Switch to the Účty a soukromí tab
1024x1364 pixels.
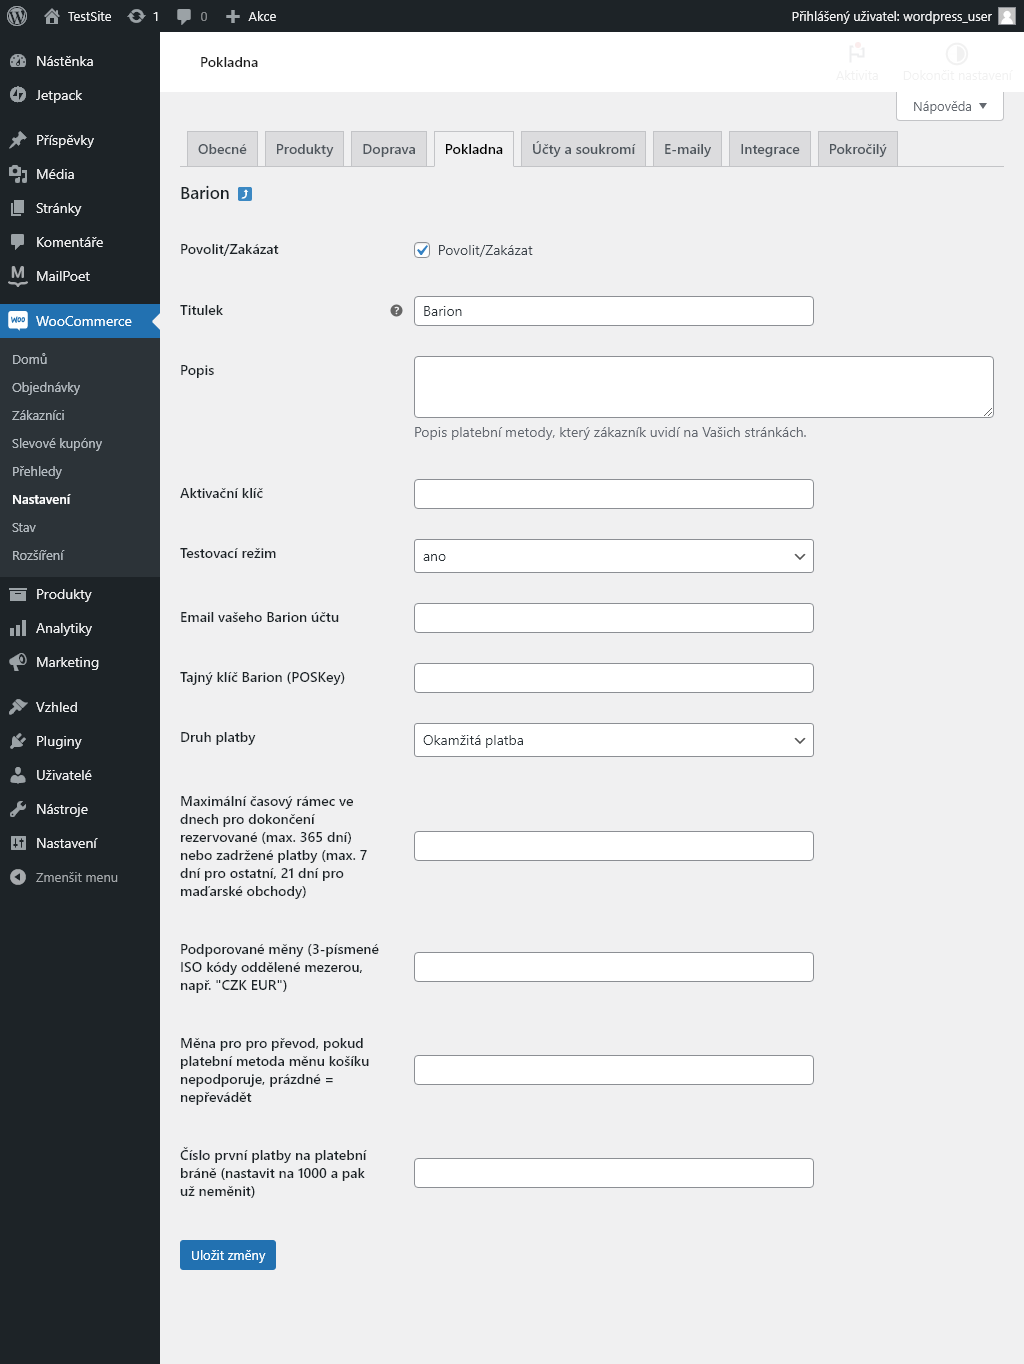(x=583, y=149)
